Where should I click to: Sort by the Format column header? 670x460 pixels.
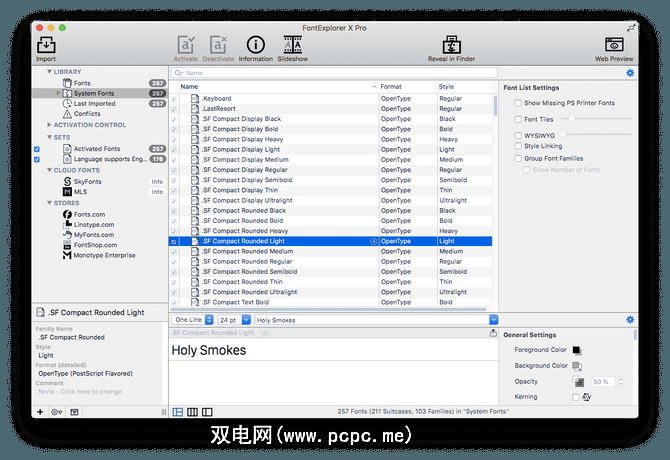[408, 87]
